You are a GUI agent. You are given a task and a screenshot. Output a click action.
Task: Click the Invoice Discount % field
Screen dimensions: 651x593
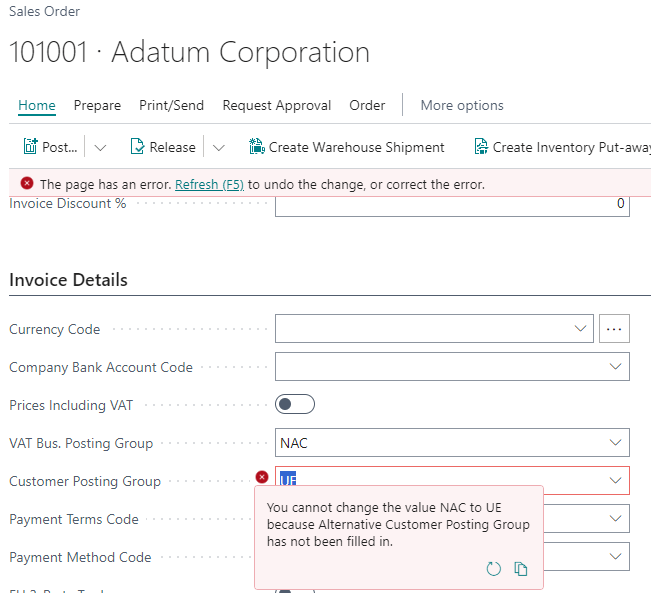452,205
